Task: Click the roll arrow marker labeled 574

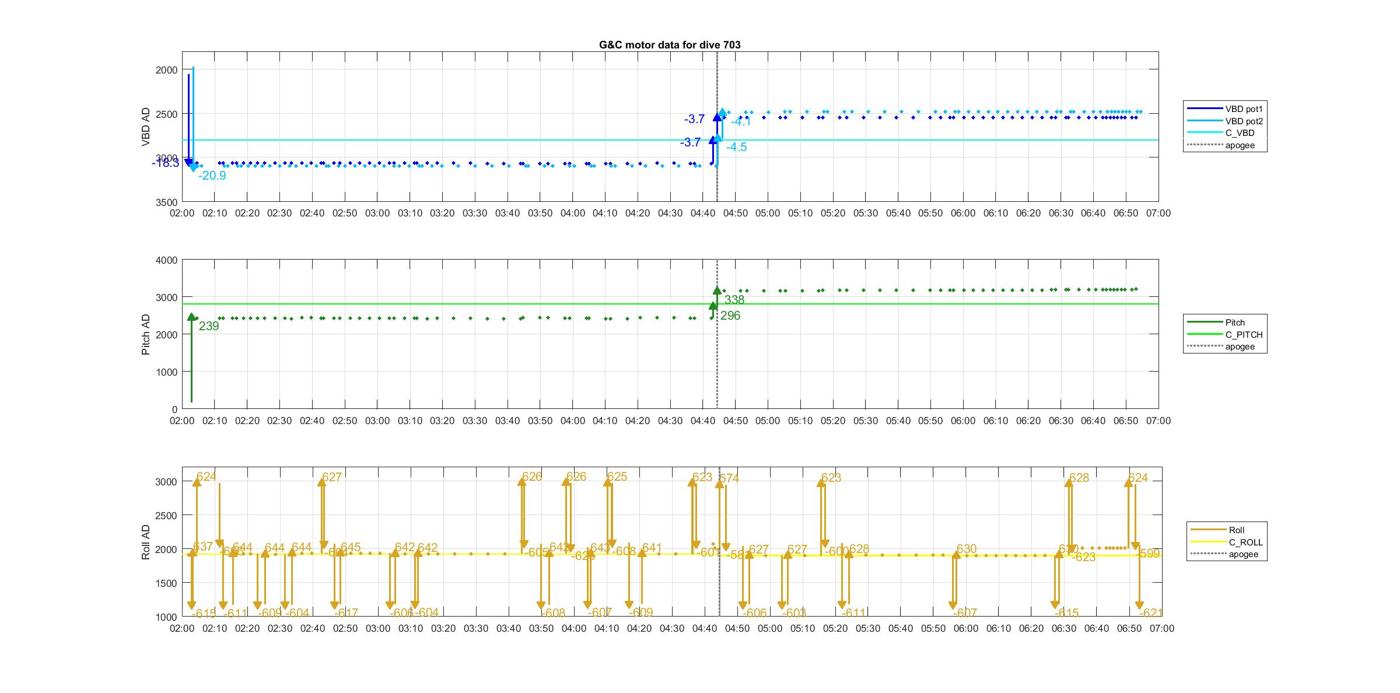Action: 718,485
